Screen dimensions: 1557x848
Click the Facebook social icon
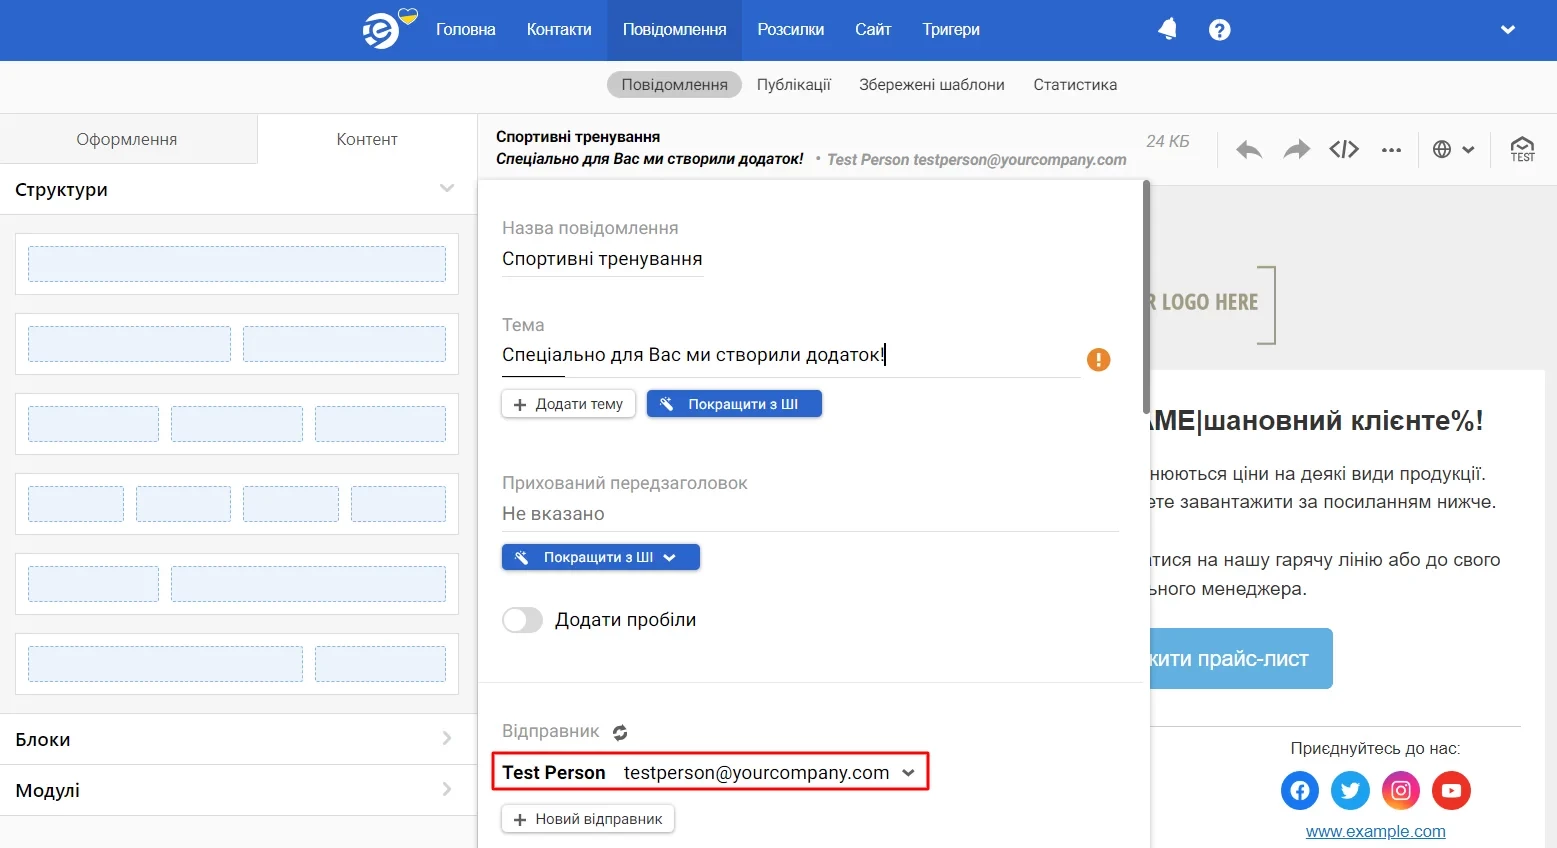pos(1299,791)
